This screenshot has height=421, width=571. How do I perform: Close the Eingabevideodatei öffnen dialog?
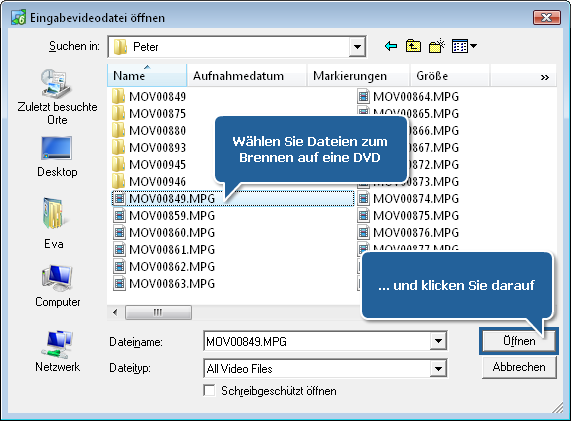click(547, 17)
